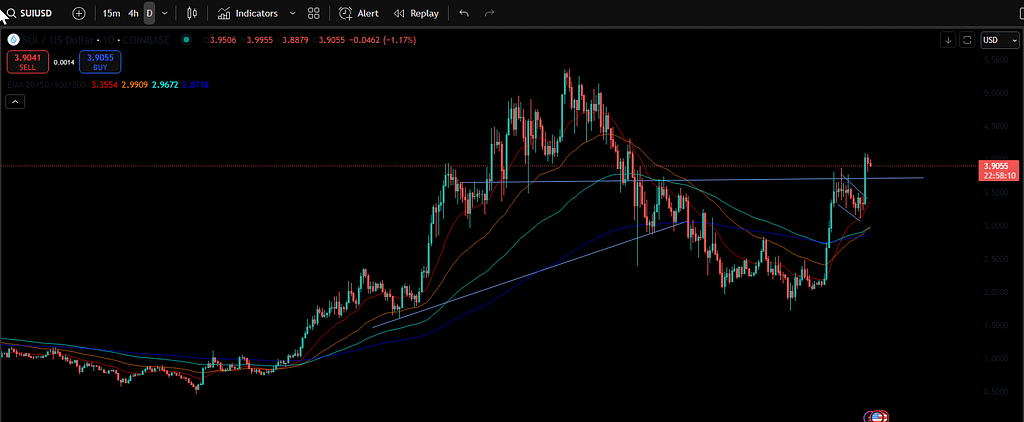Click the blue BUY price button
Viewport: 1024px width, 422px height.
(102, 62)
